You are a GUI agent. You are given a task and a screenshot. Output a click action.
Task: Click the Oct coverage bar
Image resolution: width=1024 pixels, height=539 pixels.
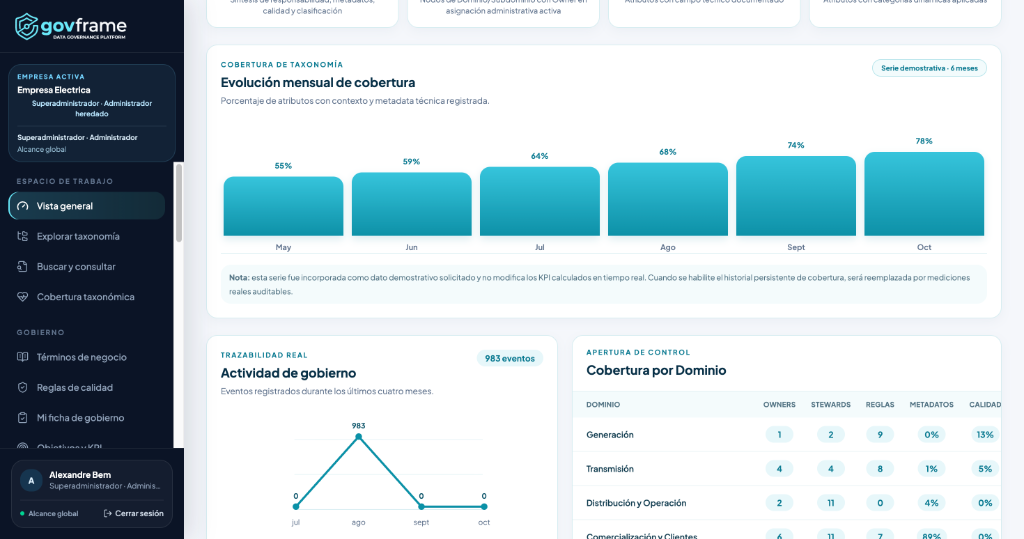pos(924,194)
